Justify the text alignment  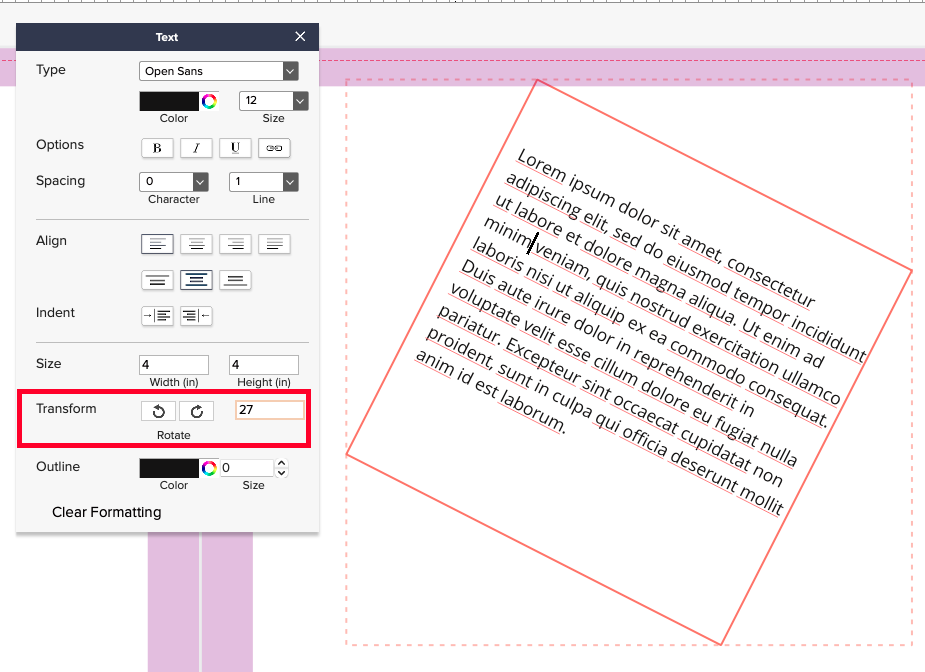tap(274, 244)
